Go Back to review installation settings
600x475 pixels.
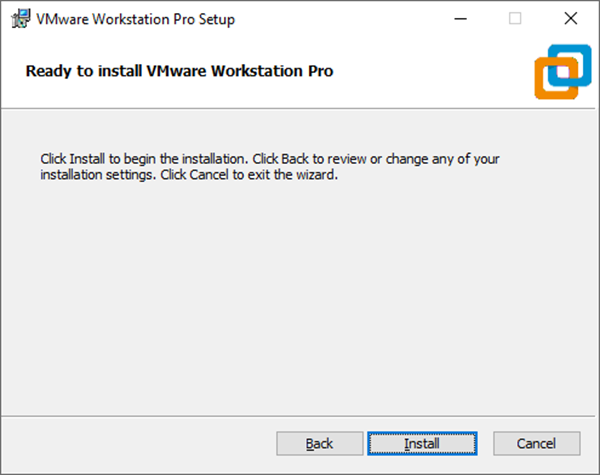click(319, 443)
